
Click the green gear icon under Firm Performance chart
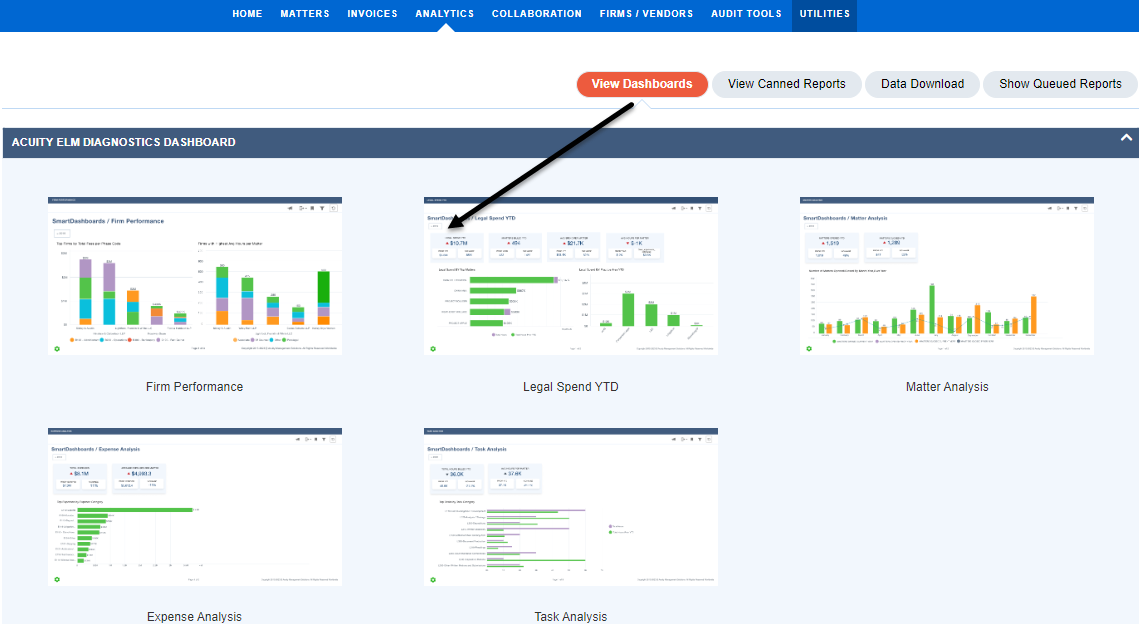coord(57,347)
